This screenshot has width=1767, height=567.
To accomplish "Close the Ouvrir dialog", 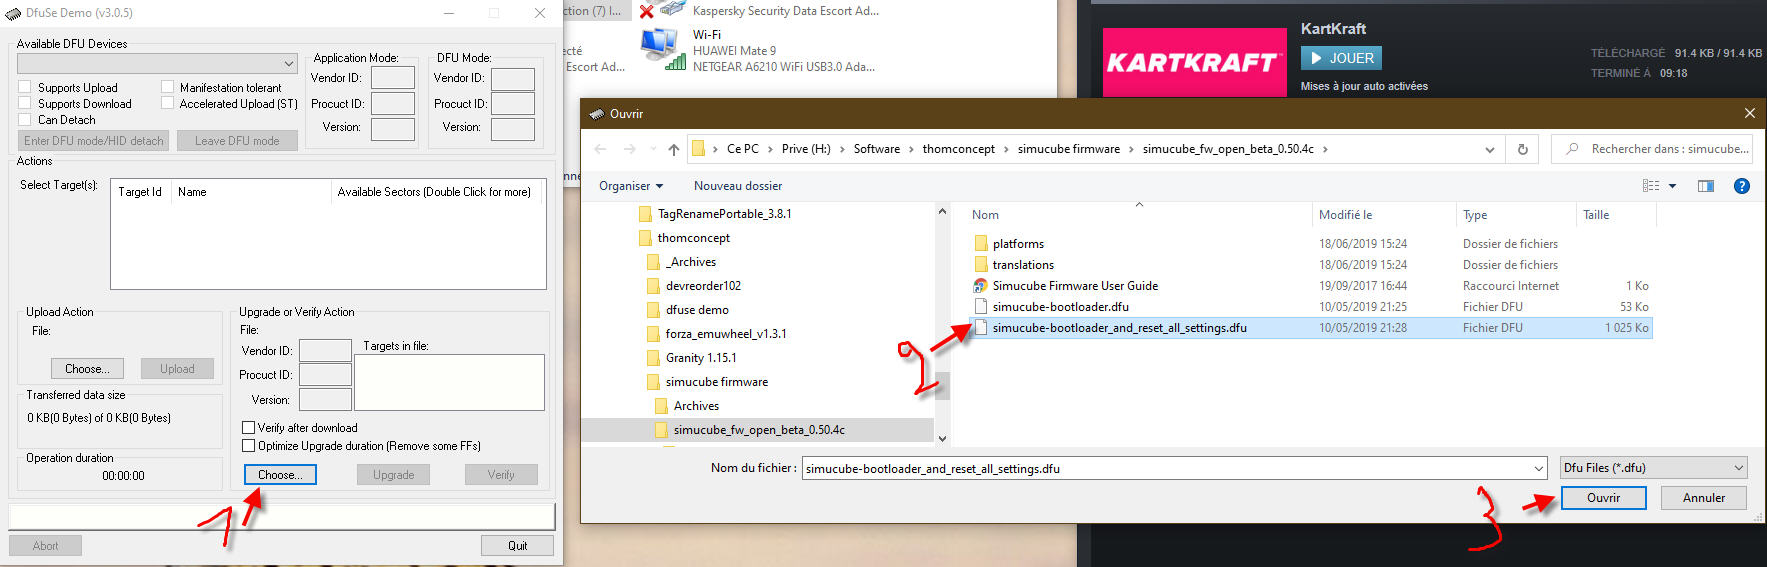I will [x=1750, y=113].
